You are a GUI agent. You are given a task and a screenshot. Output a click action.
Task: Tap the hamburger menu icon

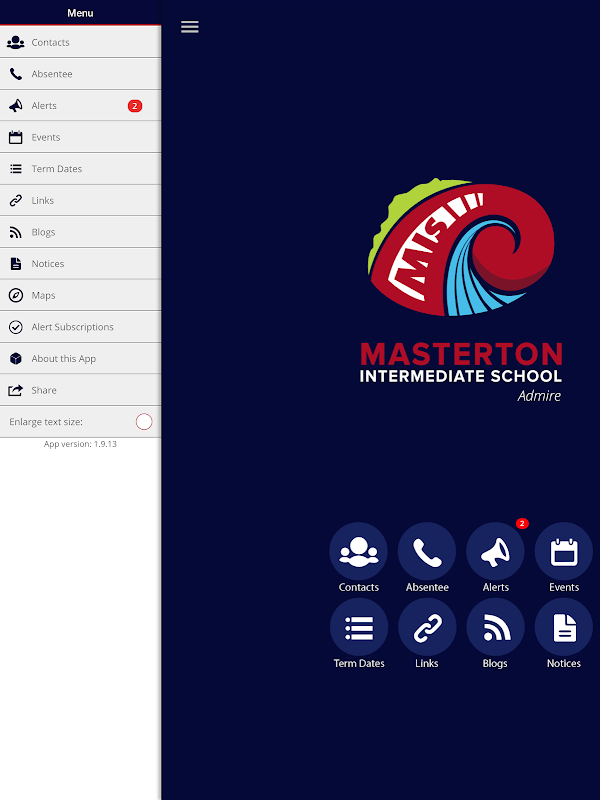tap(189, 27)
